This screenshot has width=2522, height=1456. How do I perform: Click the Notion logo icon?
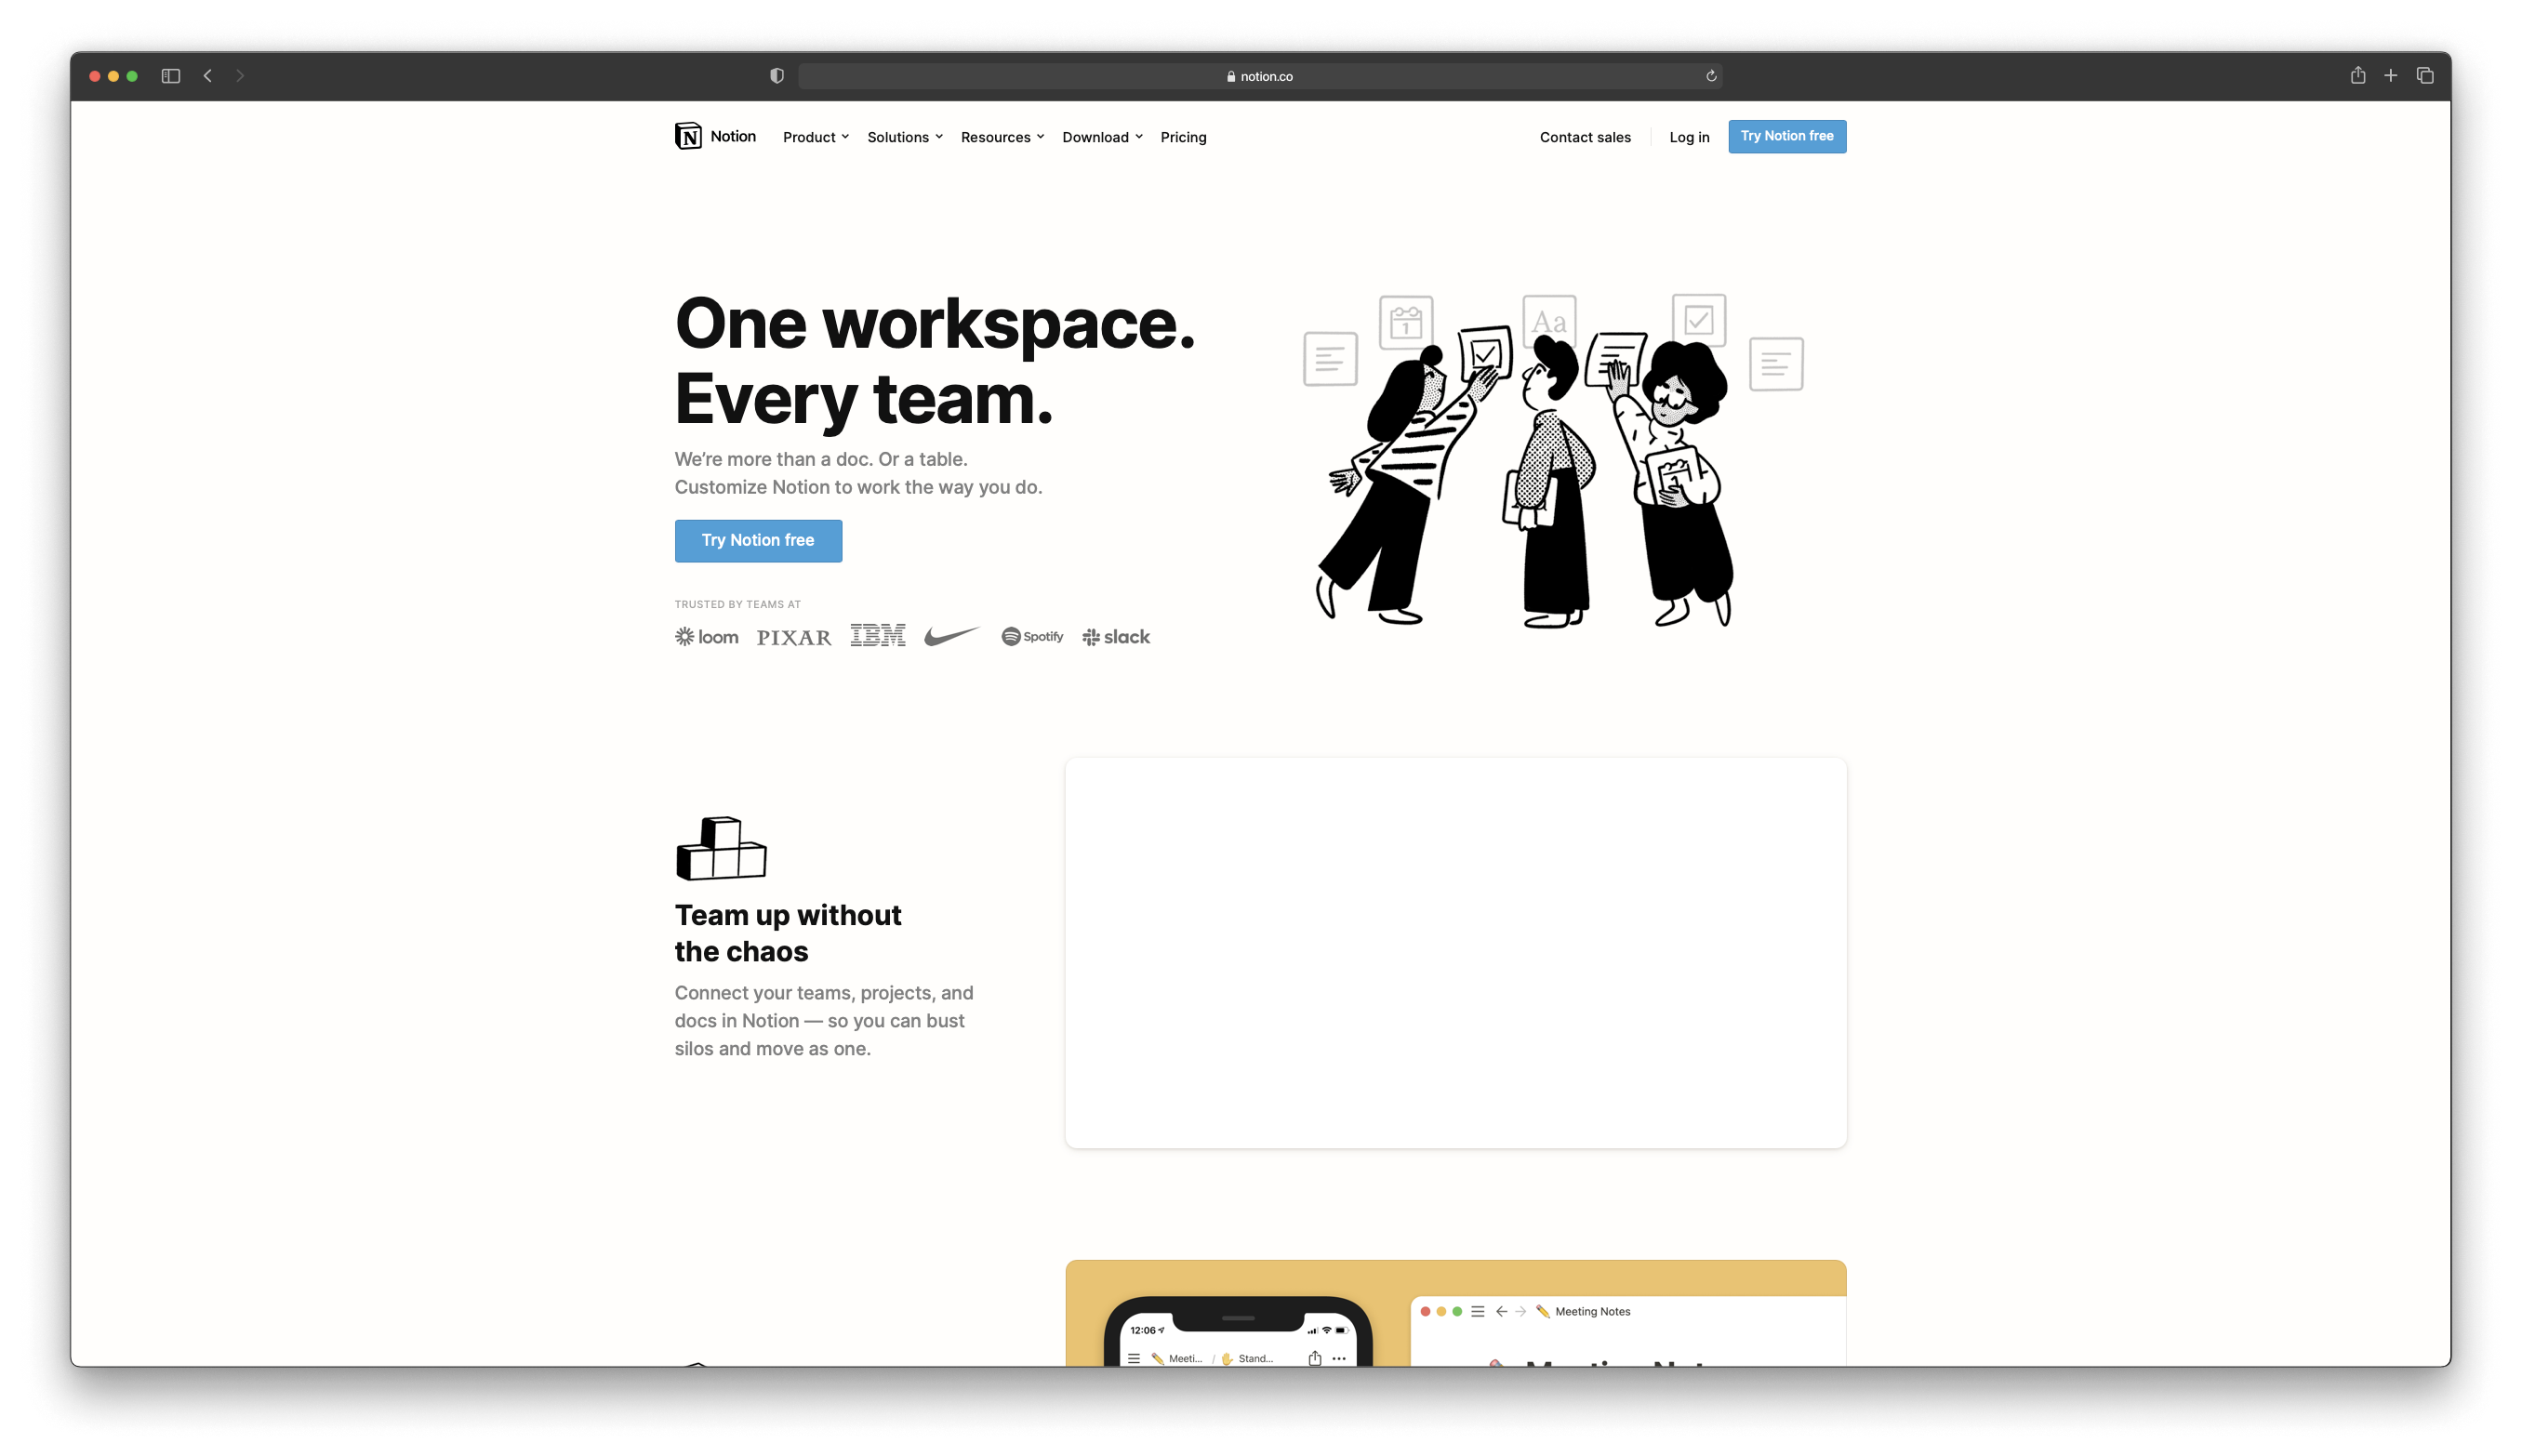(688, 136)
